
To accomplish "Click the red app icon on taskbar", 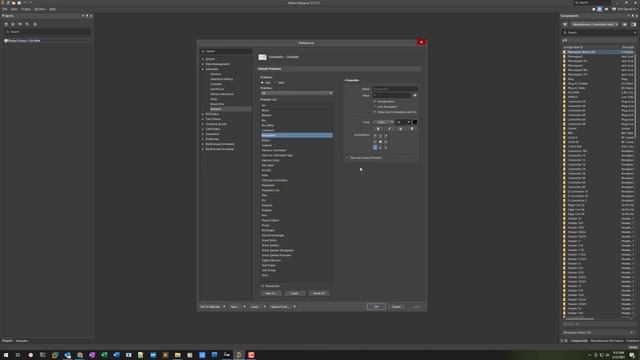I will (x=251, y=355).
